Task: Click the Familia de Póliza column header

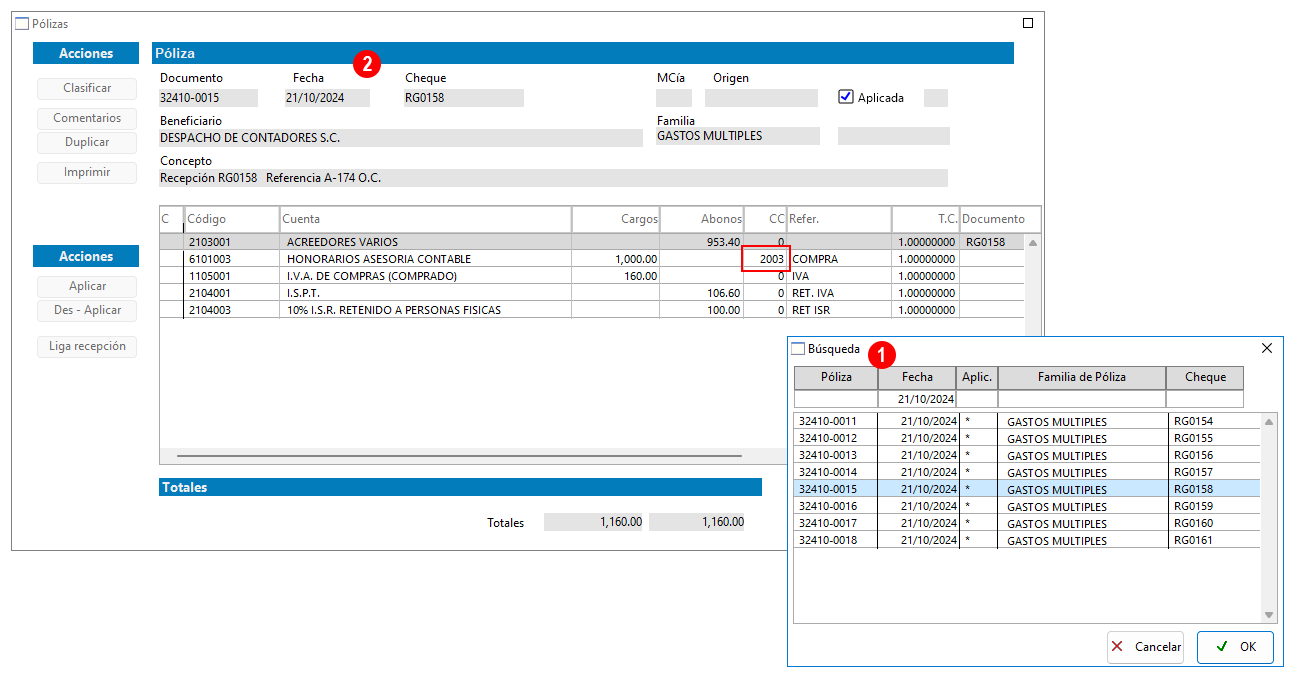Action: click(1082, 377)
